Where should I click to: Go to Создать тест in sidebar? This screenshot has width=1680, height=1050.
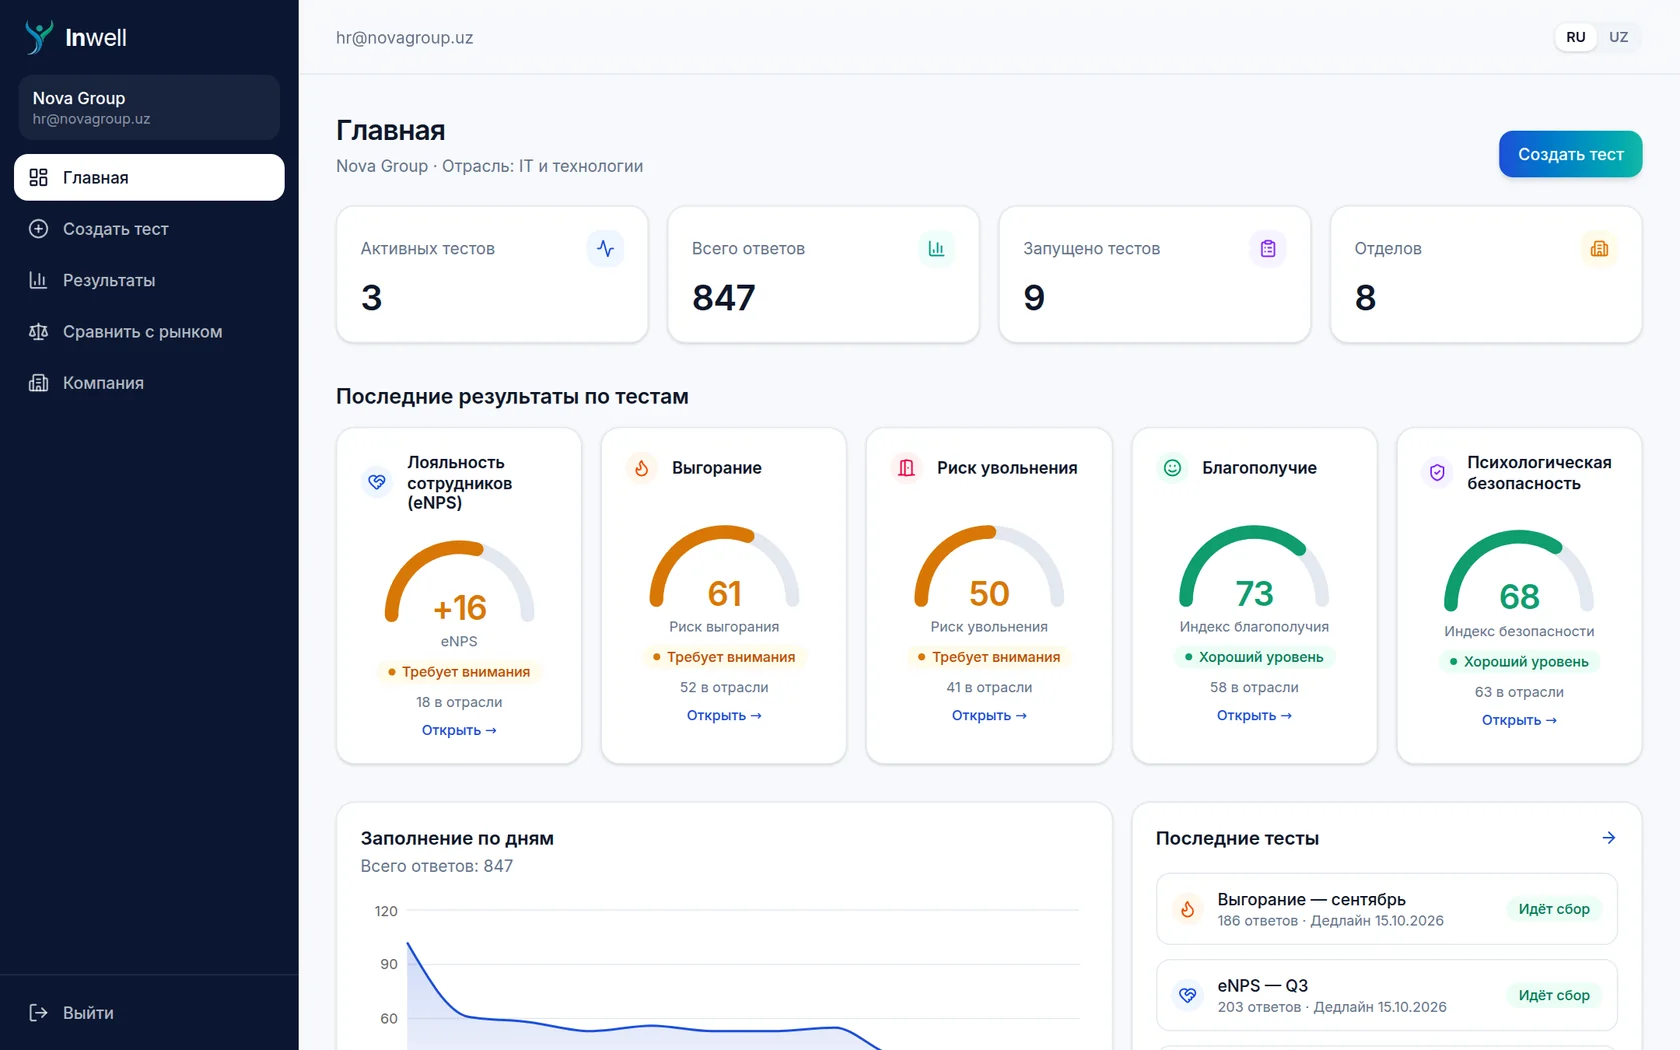point(149,229)
